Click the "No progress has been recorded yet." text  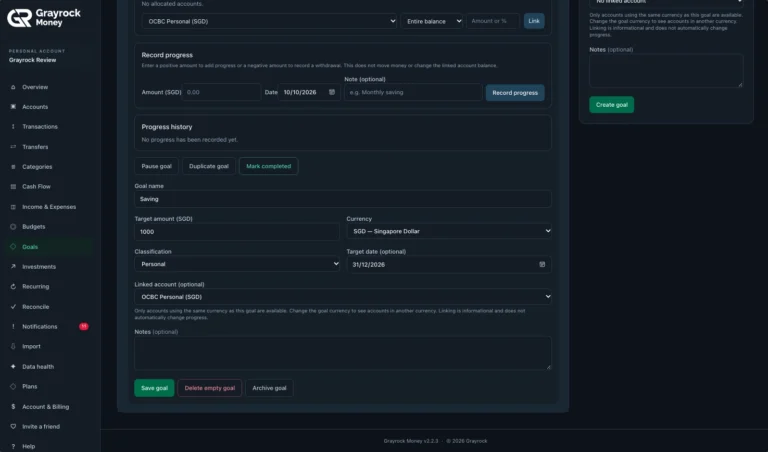pyautogui.click(x=190, y=140)
